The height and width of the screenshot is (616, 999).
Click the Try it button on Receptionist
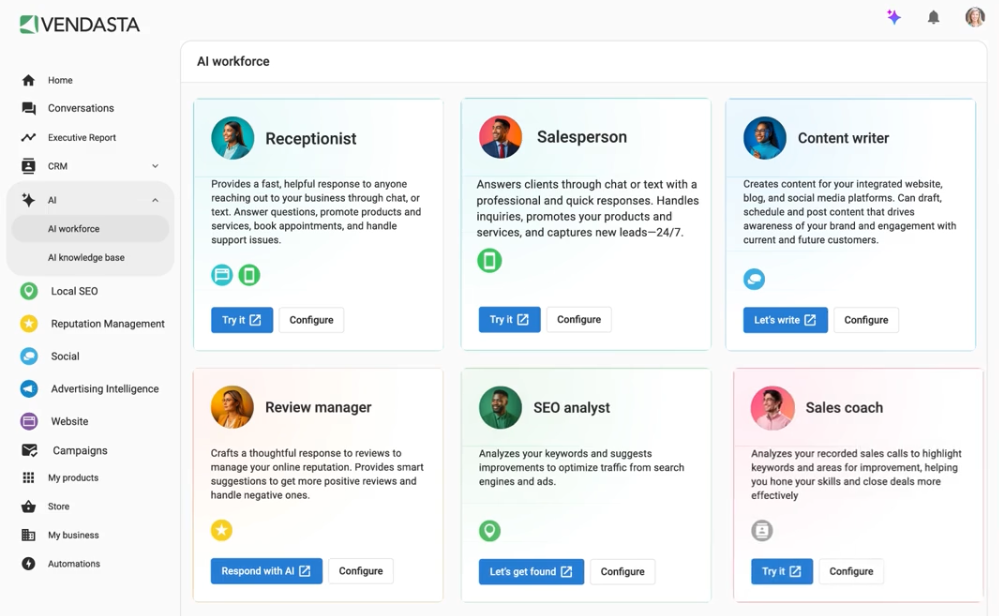(241, 319)
